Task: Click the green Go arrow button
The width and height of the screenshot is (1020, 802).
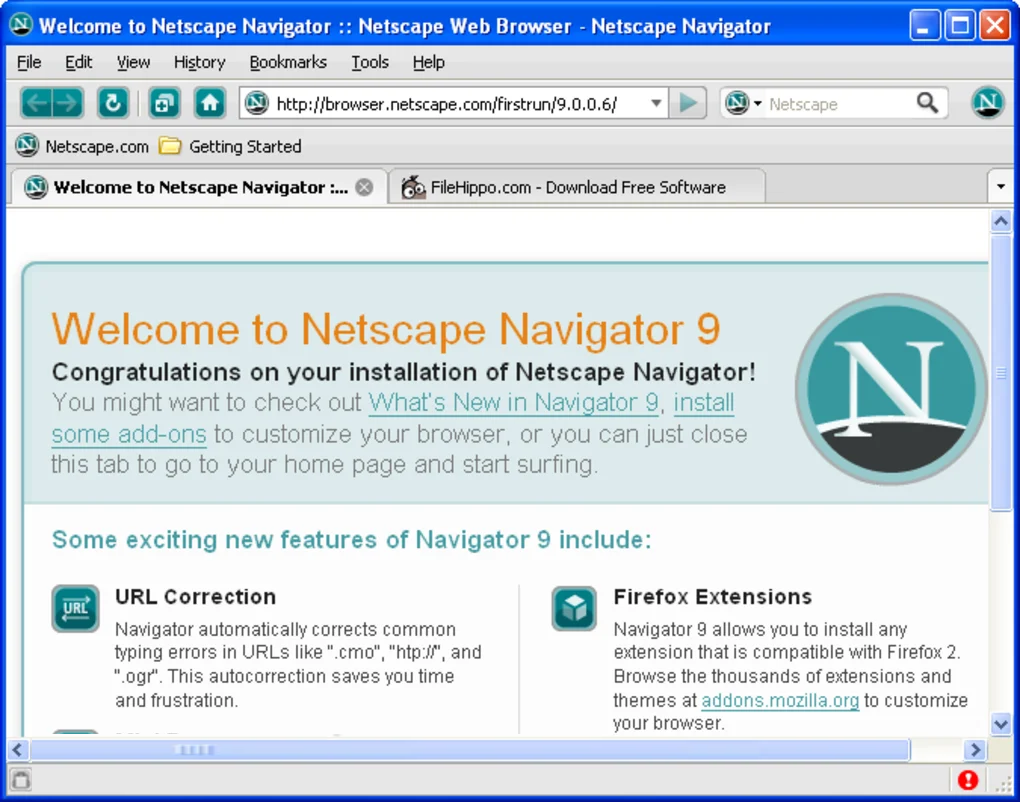Action: tap(688, 103)
